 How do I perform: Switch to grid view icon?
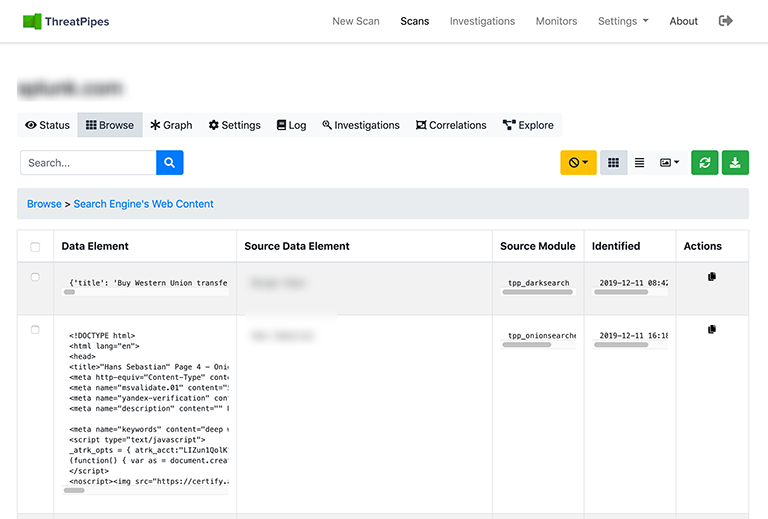[614, 163]
